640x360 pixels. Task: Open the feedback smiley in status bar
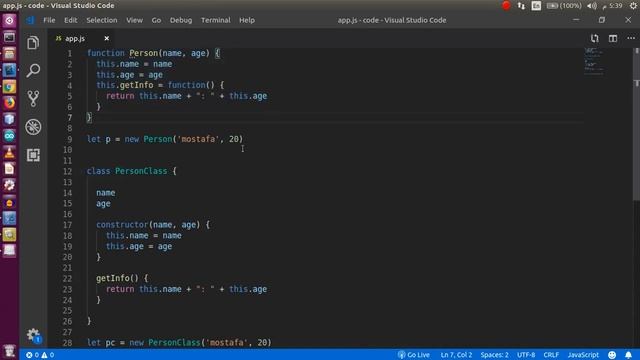point(612,355)
